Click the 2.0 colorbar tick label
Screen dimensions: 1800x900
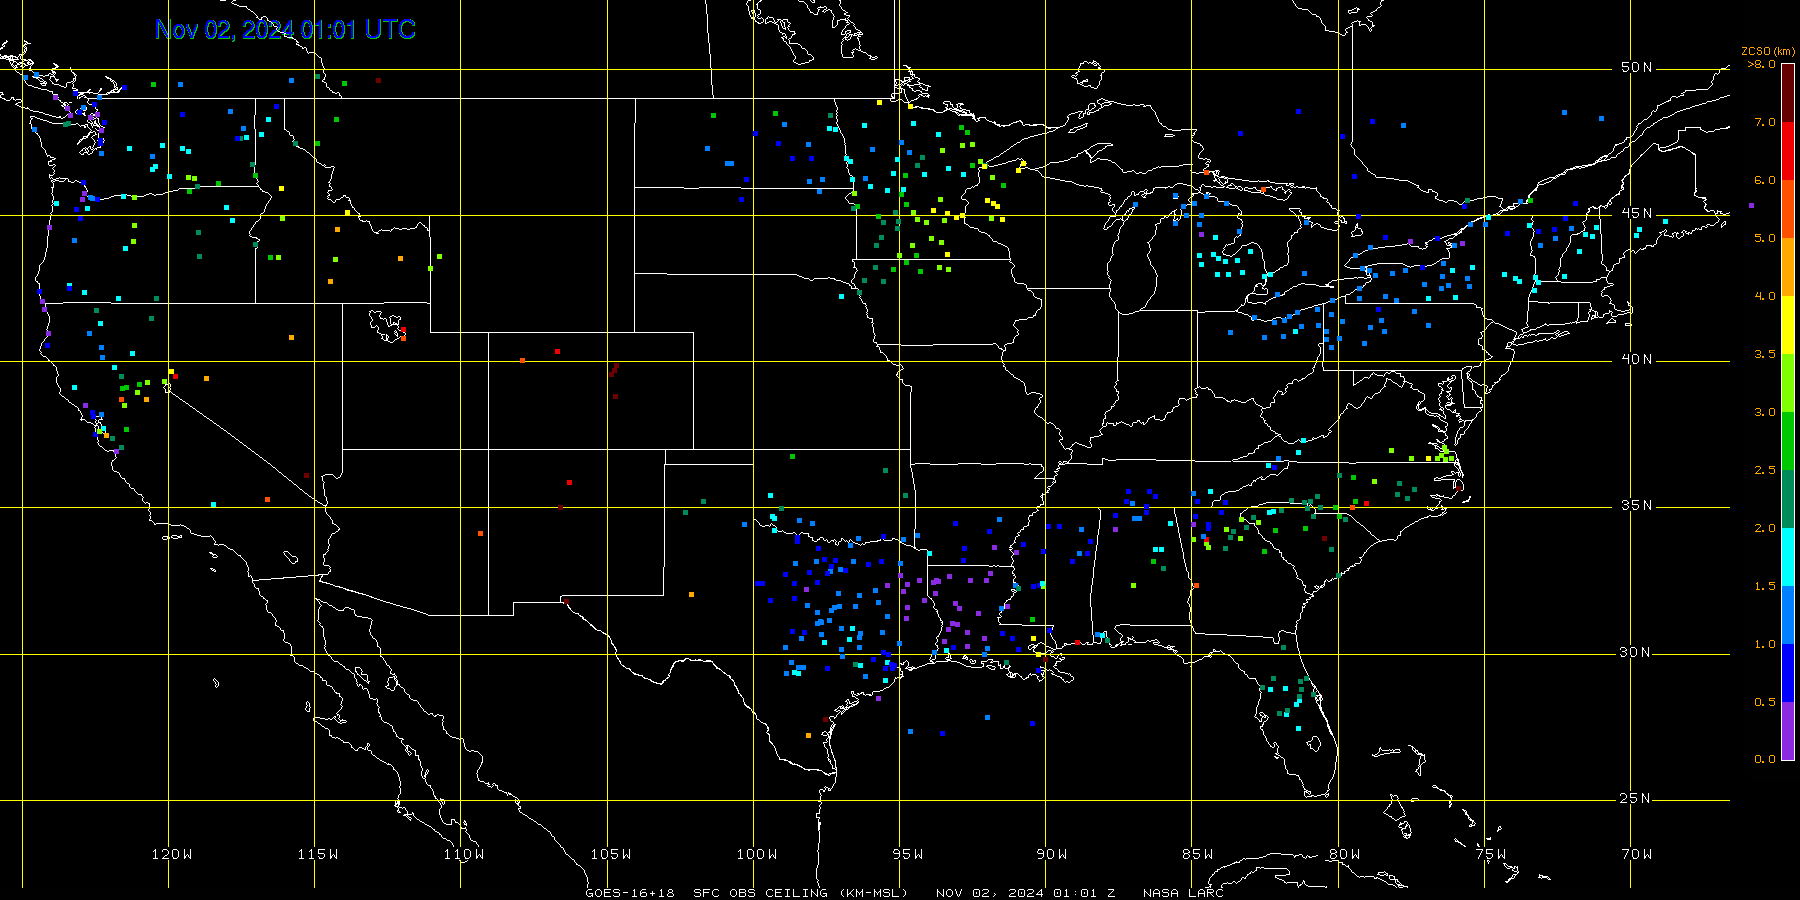[1765, 529]
